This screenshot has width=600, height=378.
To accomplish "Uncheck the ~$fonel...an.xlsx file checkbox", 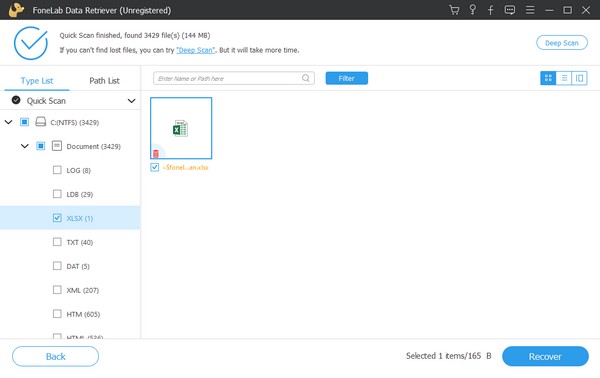I will (x=155, y=167).
